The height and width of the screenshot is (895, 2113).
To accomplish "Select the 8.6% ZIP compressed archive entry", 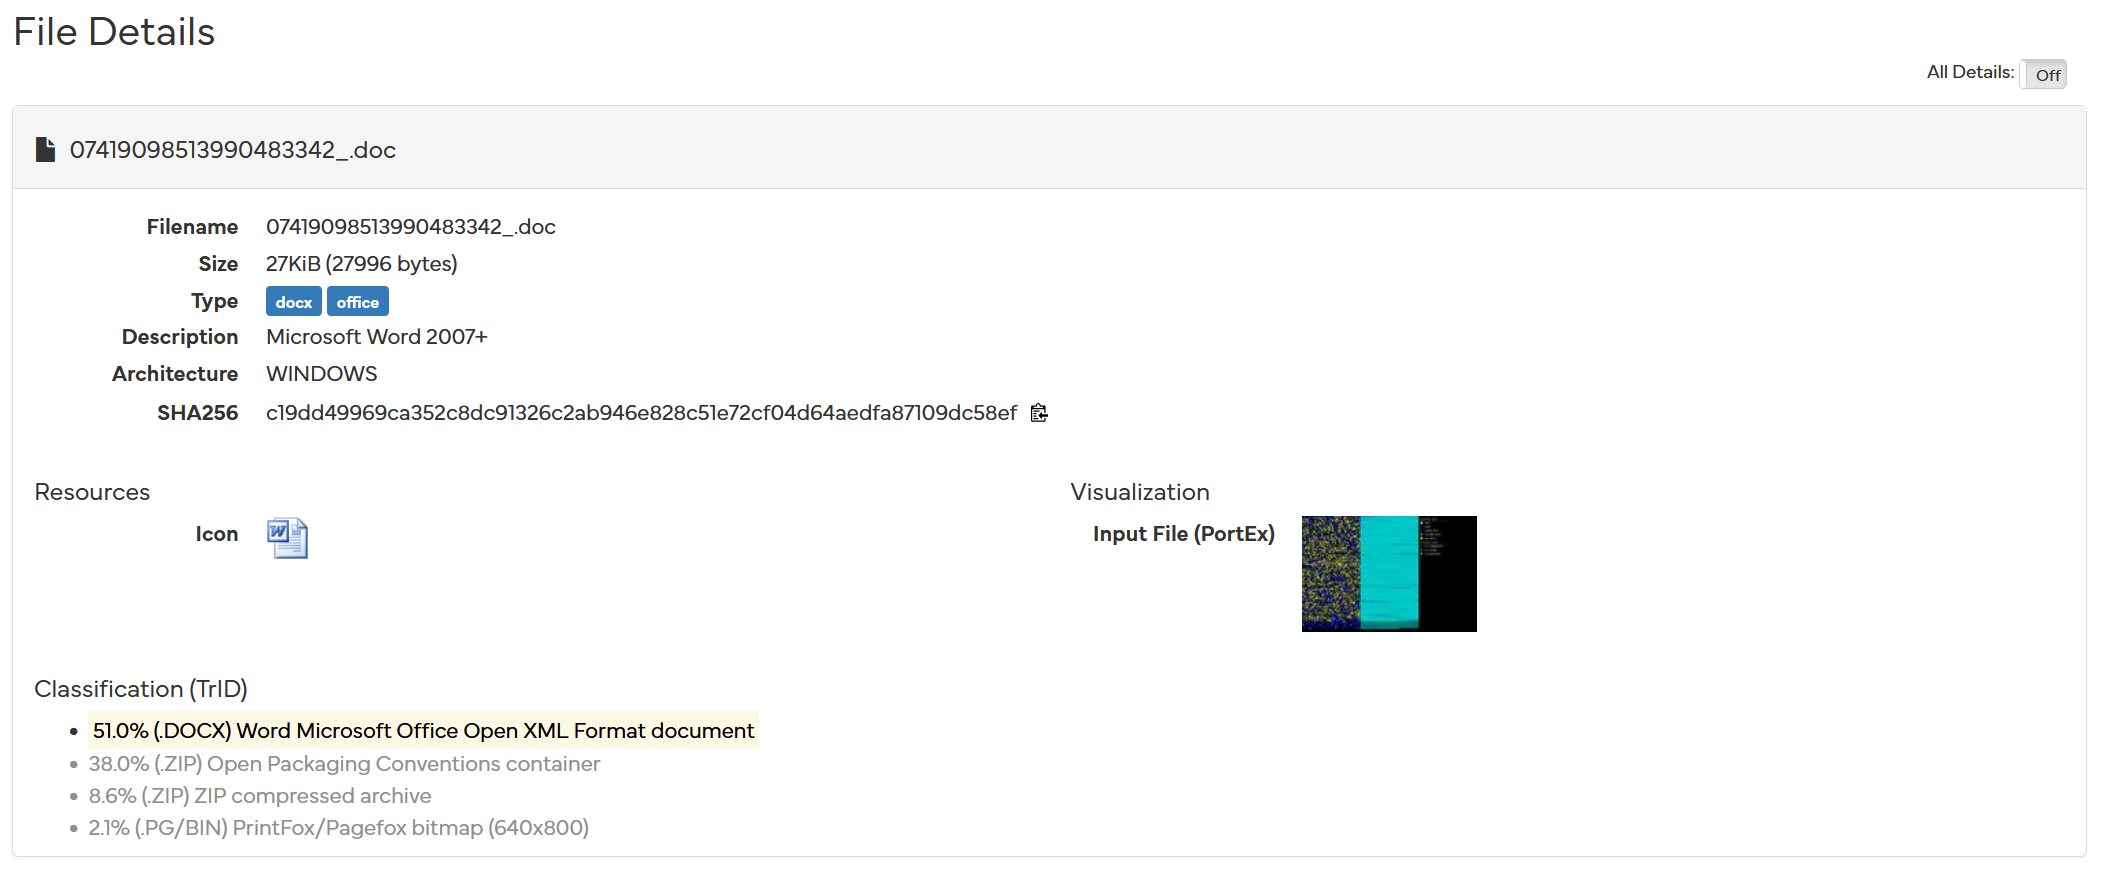I will (260, 796).
